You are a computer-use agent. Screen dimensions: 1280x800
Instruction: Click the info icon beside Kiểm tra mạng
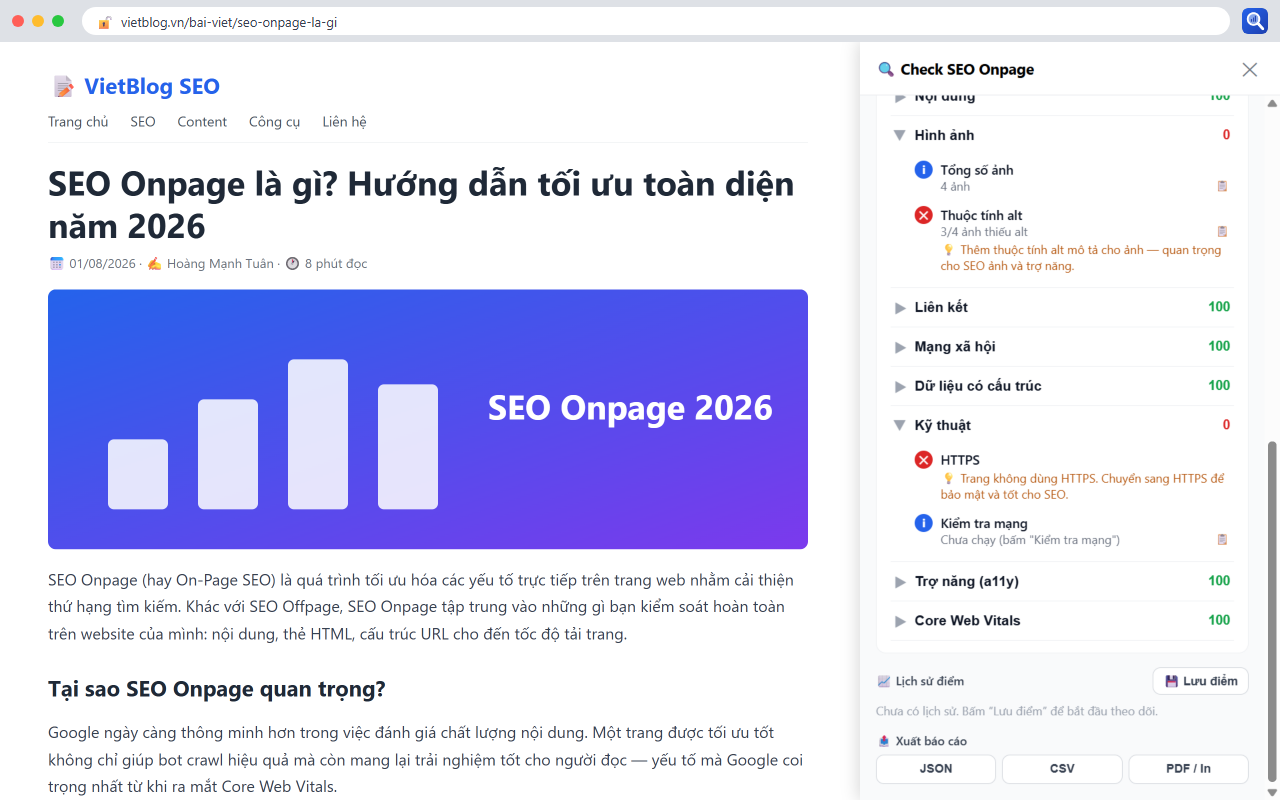point(924,523)
